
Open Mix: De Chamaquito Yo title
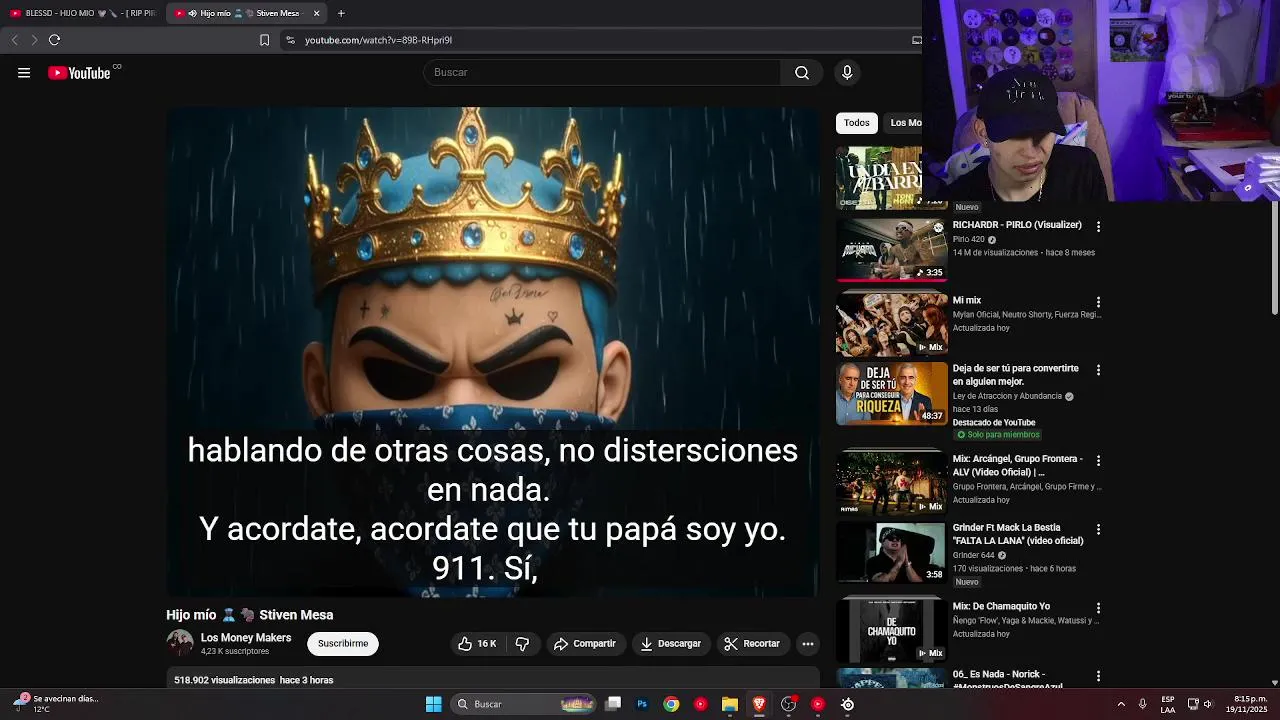coord(1001,606)
